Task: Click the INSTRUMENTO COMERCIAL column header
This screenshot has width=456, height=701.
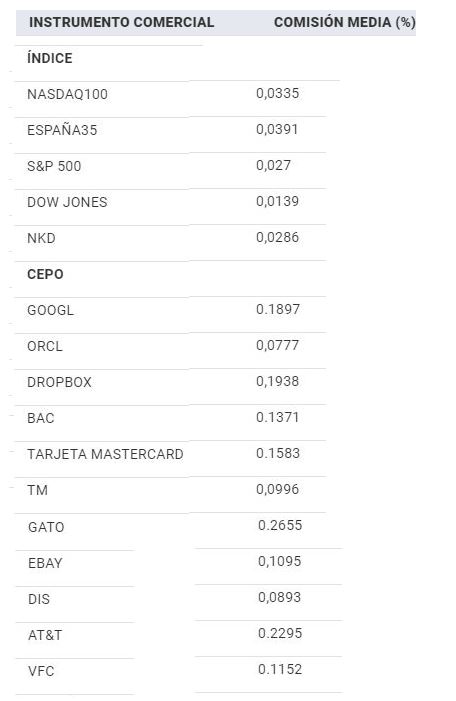Action: 121,22
